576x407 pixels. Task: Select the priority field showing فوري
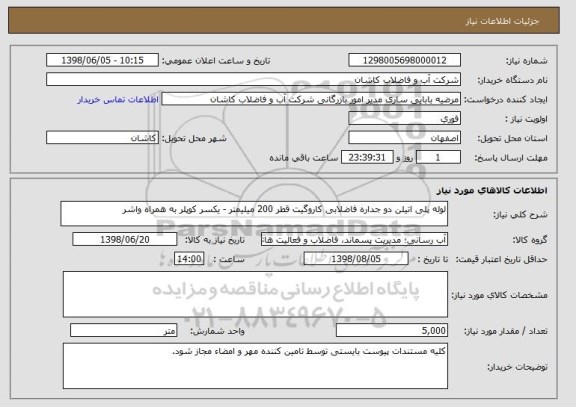click(404, 119)
